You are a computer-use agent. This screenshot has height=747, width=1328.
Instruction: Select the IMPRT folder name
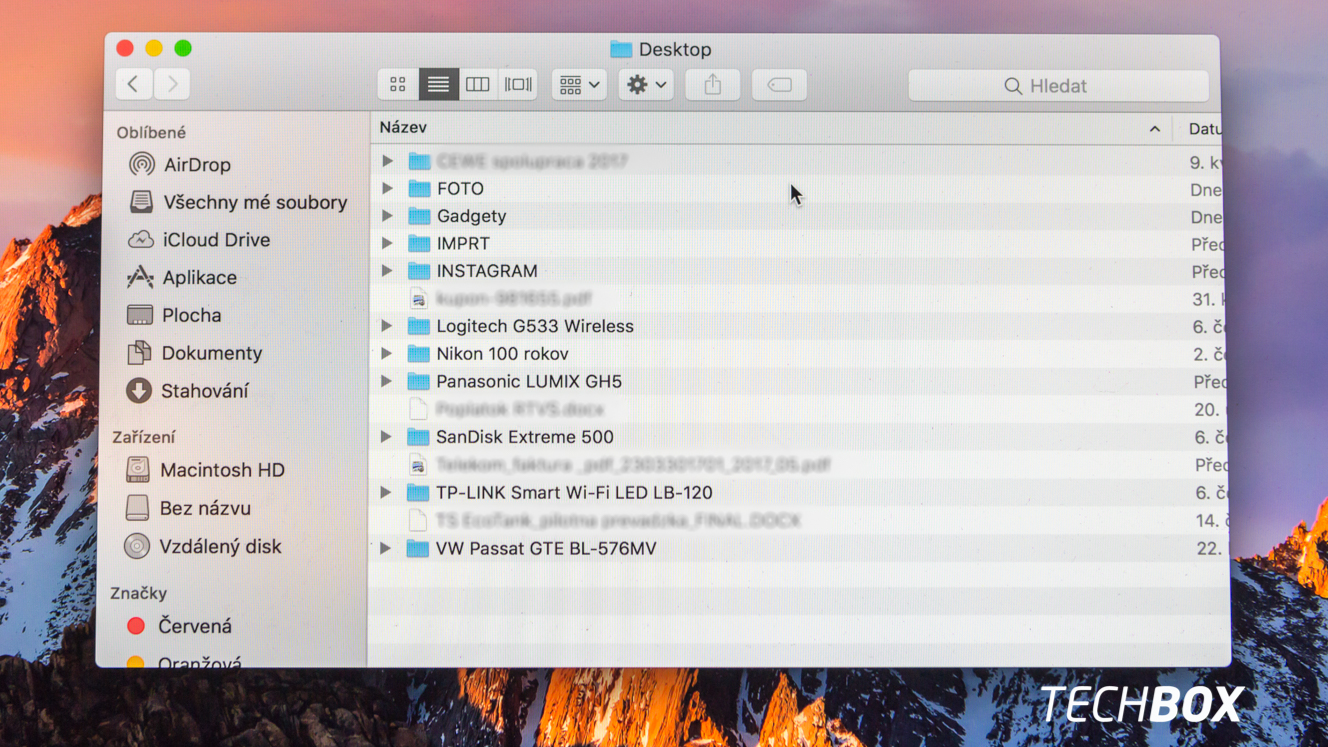(x=463, y=243)
